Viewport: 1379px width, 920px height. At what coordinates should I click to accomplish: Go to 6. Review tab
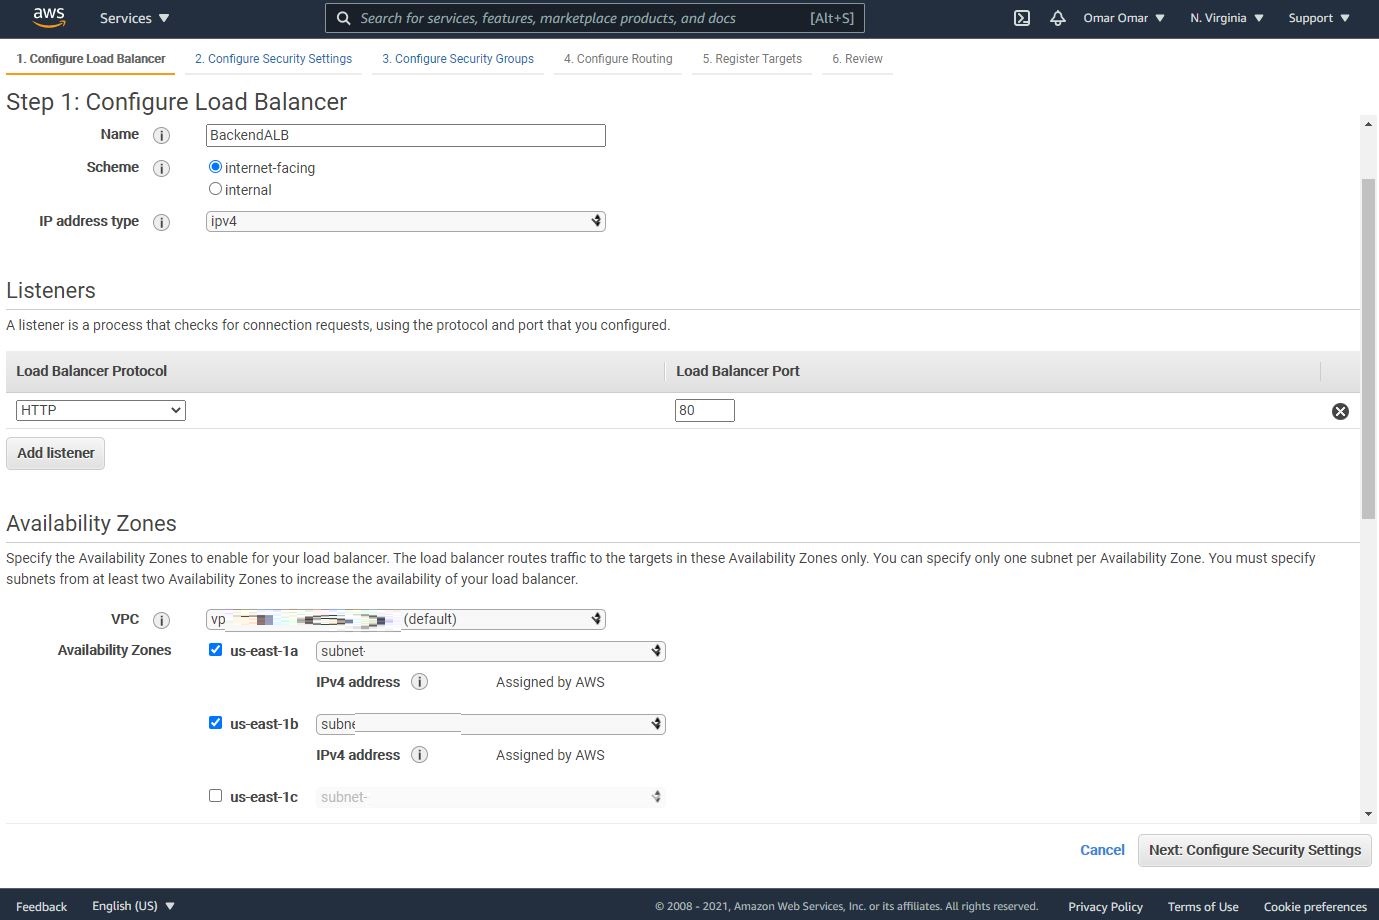click(x=857, y=59)
